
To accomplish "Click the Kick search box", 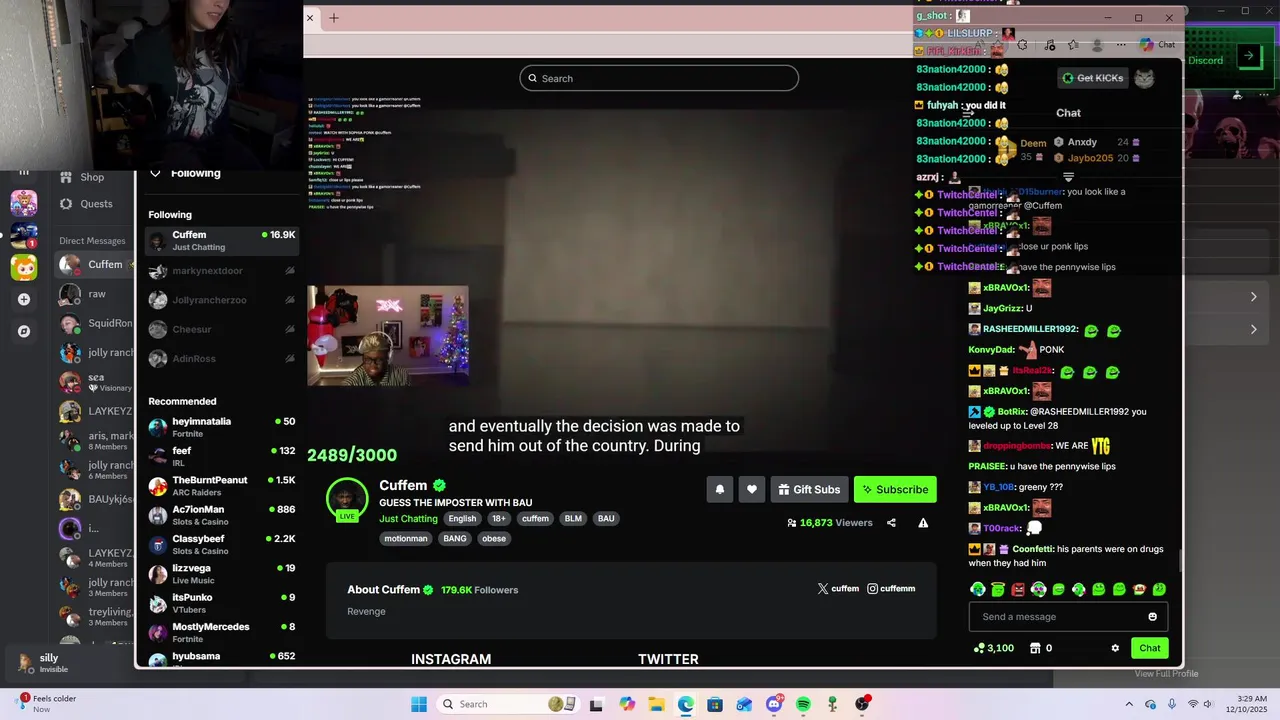I will [659, 78].
